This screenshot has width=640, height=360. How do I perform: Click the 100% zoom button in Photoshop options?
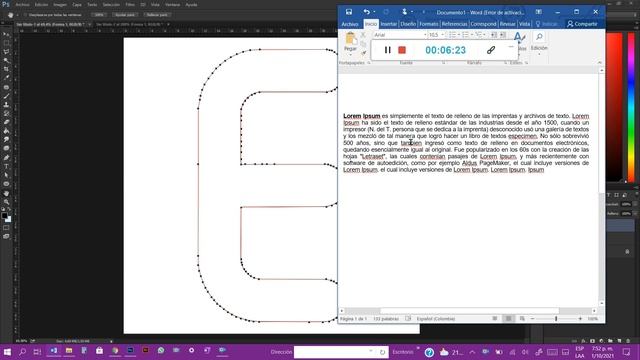coord(99,15)
